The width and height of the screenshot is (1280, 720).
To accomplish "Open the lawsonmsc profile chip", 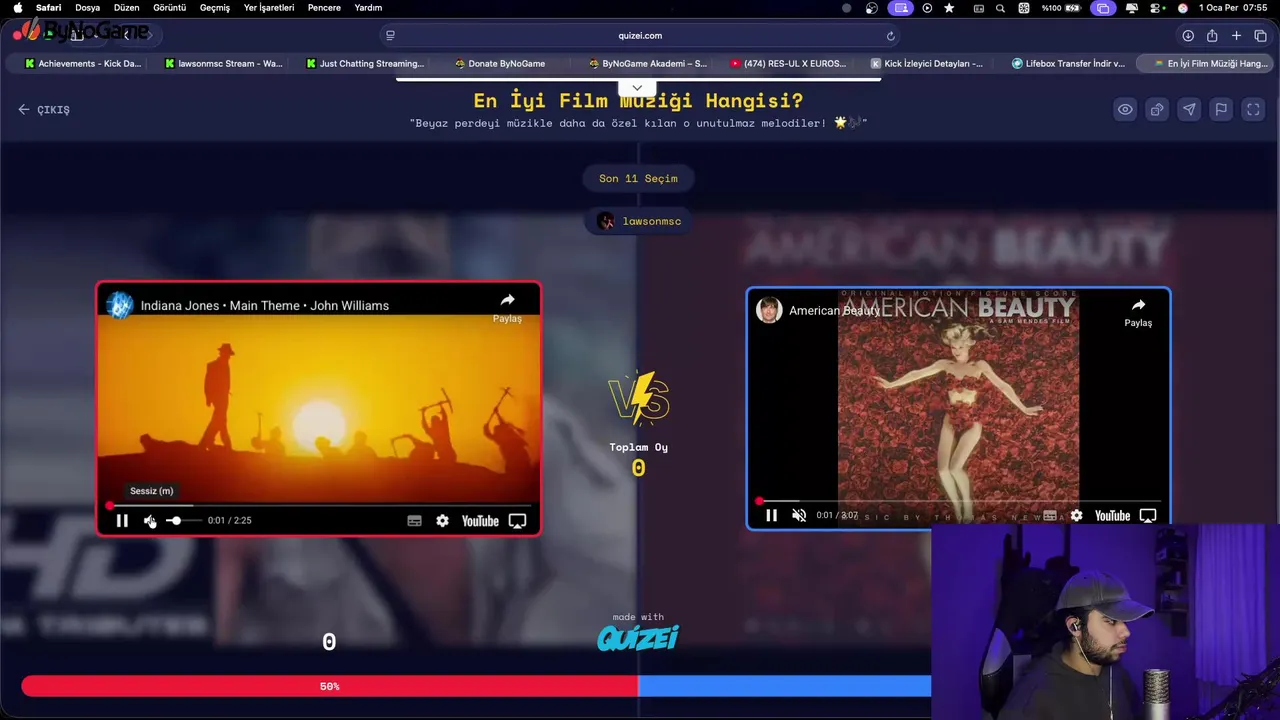I will click(x=638, y=221).
